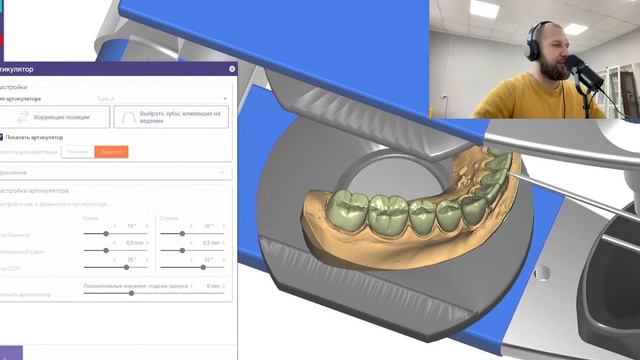Increase the articulator opening 0 mm value
Screen dimensions: 640x360
click(x=224, y=286)
